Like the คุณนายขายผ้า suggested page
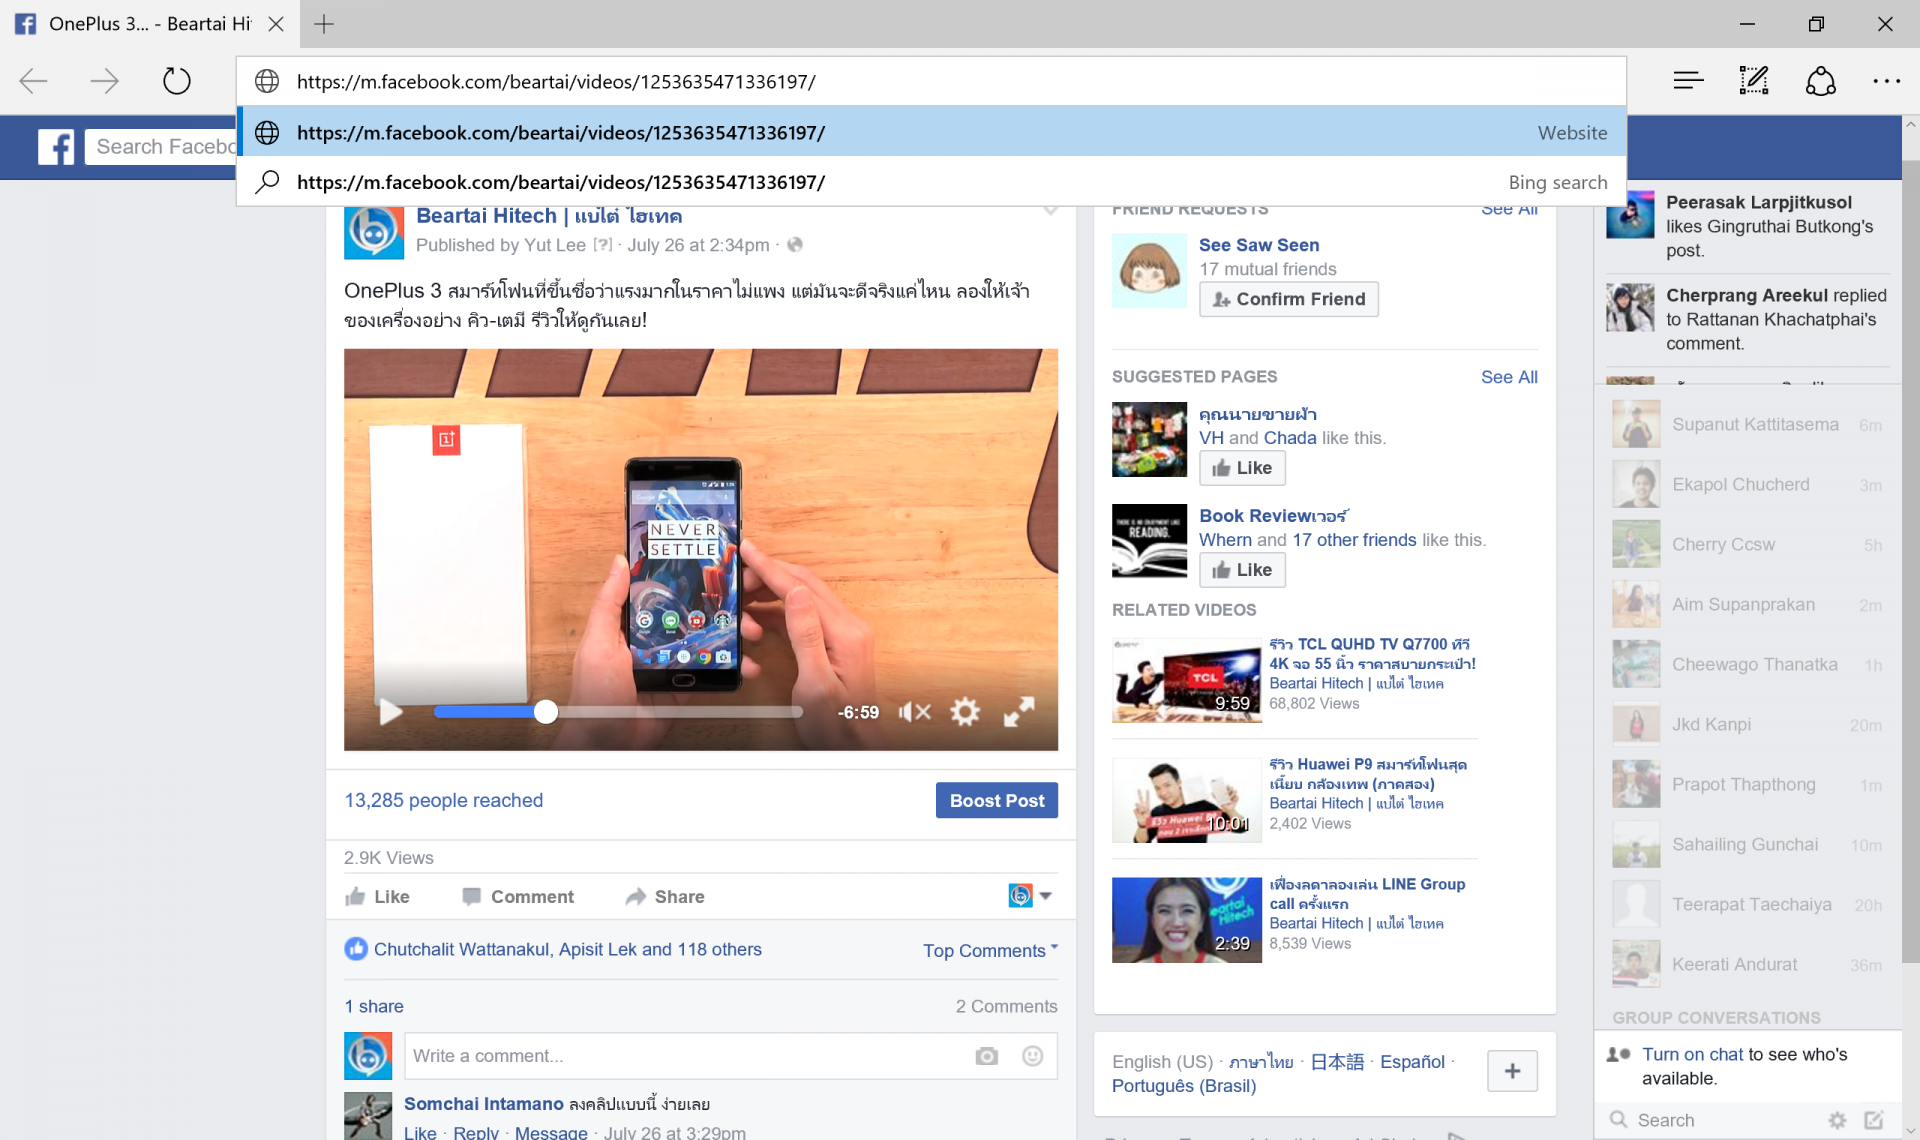 (1242, 468)
